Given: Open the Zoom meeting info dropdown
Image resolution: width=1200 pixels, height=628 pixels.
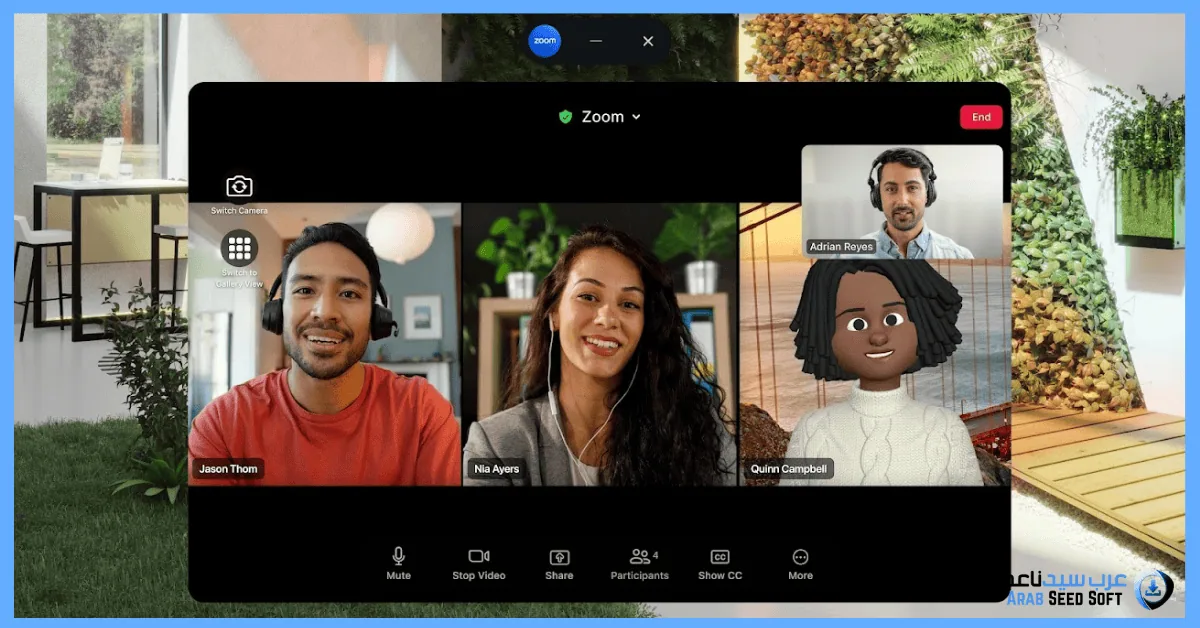Looking at the screenshot, I should coord(637,116).
